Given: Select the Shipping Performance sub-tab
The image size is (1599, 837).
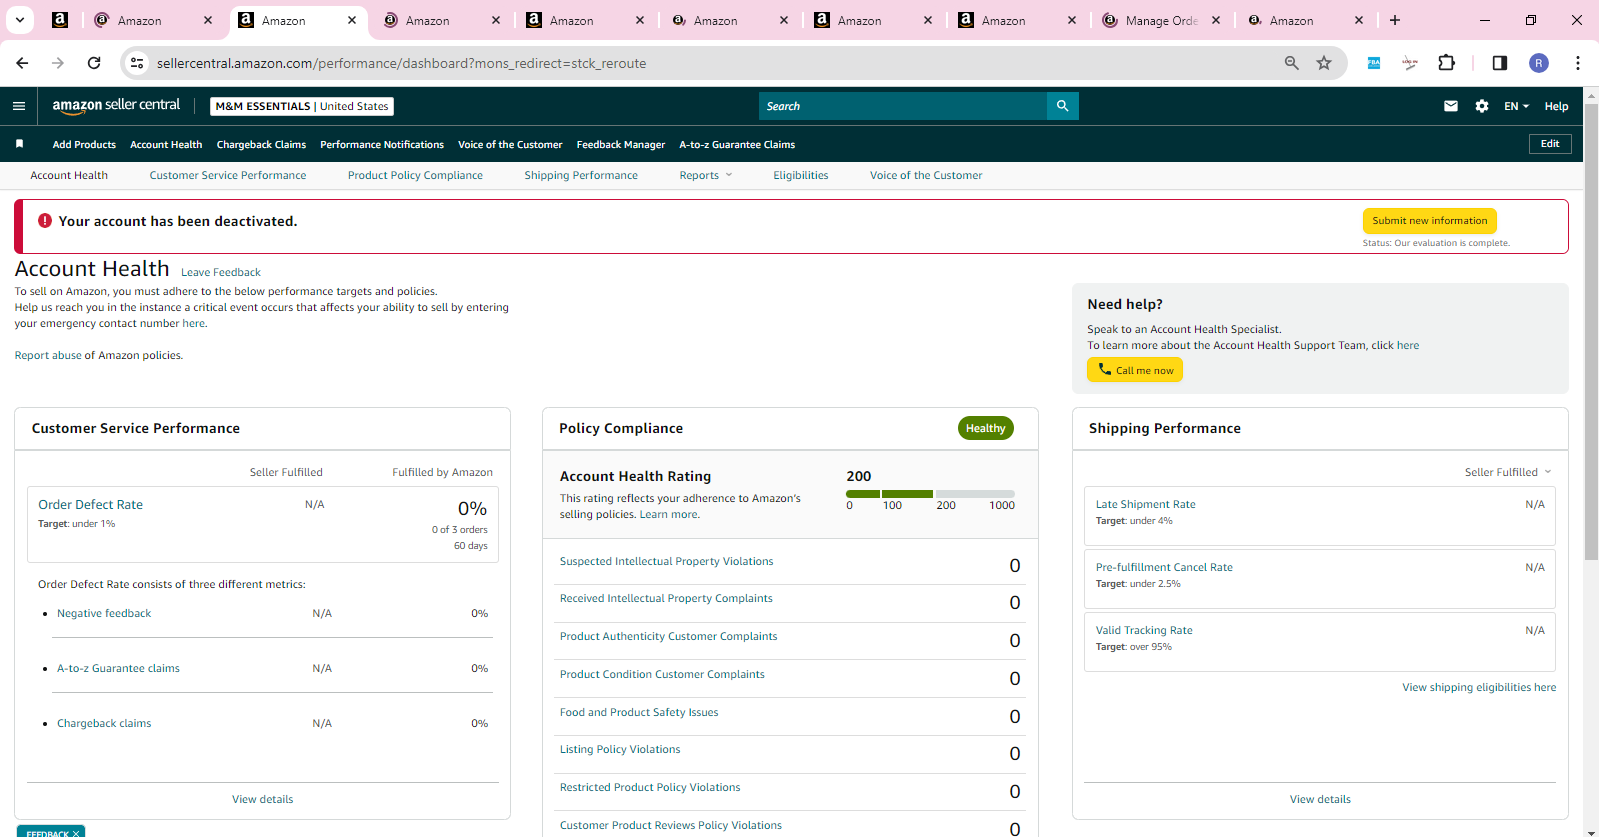Looking at the screenshot, I should click(x=581, y=175).
